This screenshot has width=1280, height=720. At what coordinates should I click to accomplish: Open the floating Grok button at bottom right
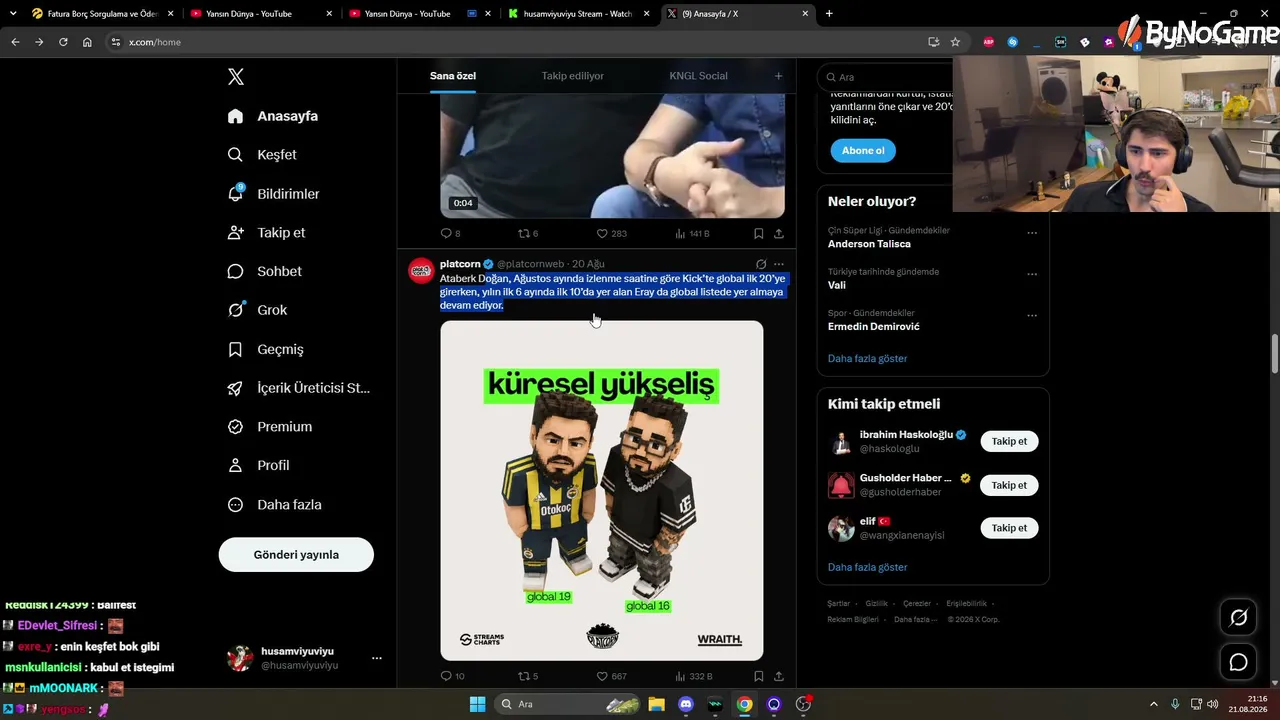1238,618
